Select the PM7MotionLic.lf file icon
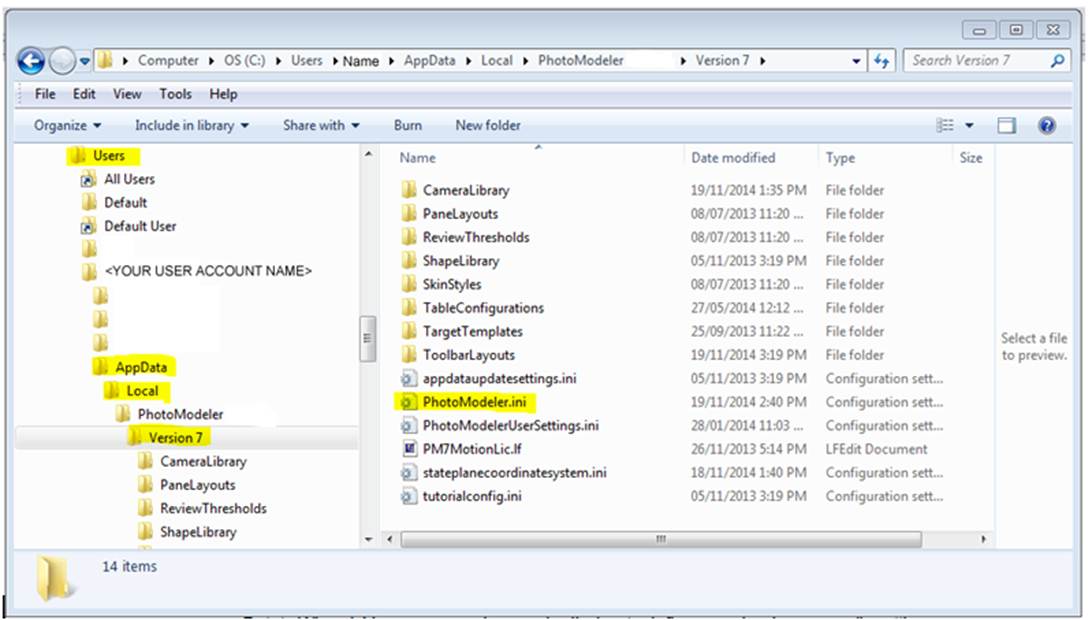This screenshot has width=1092, height=620. click(x=408, y=449)
